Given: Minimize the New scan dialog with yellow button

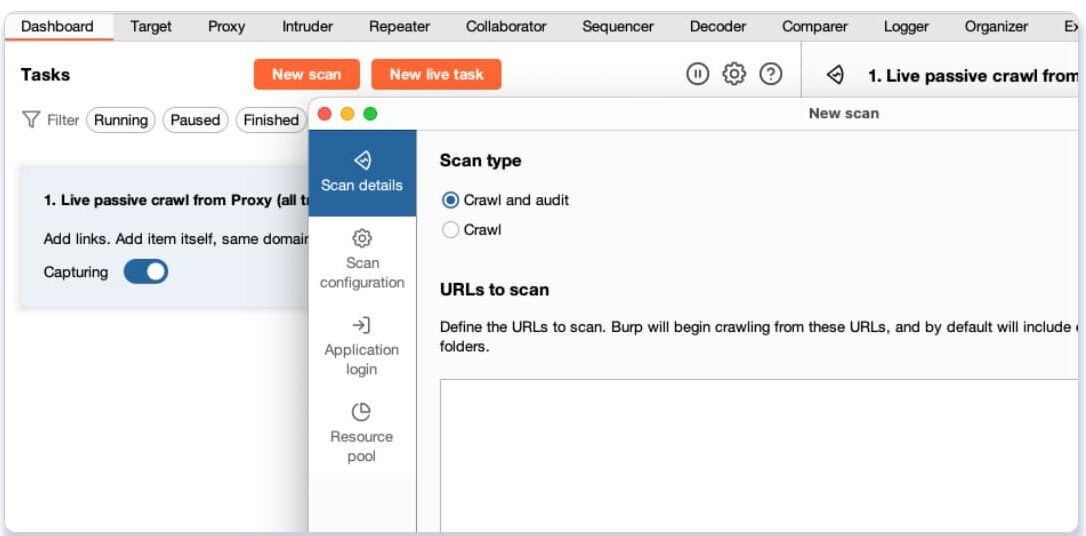Looking at the screenshot, I should [347, 114].
